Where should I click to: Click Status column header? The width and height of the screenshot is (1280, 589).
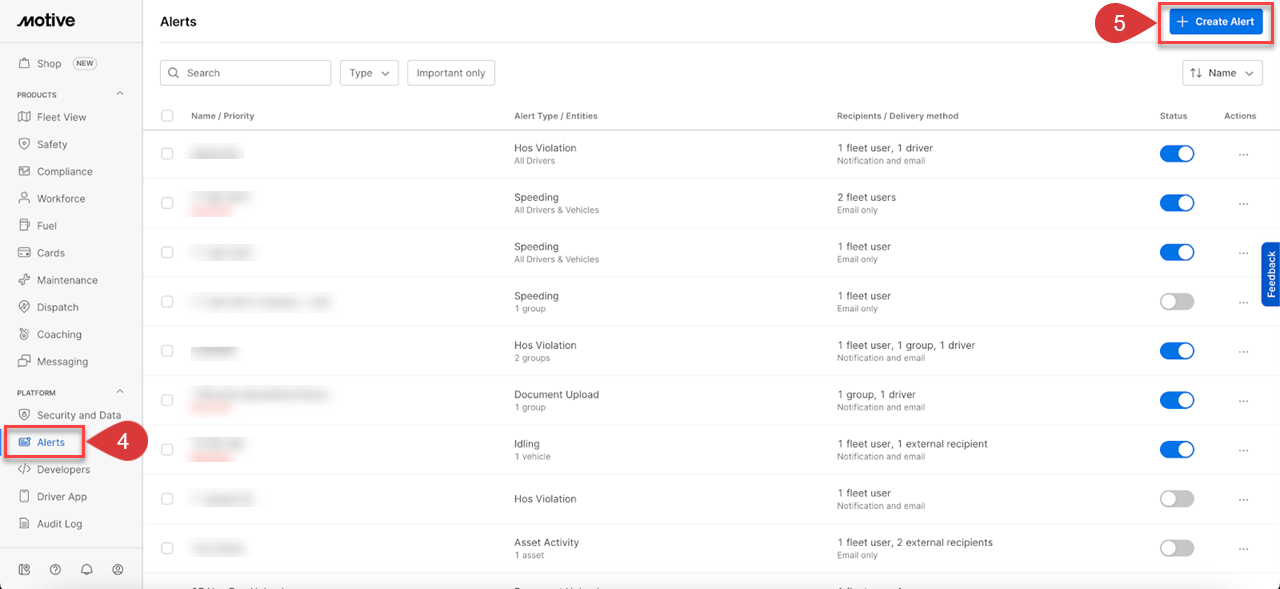coord(1174,116)
